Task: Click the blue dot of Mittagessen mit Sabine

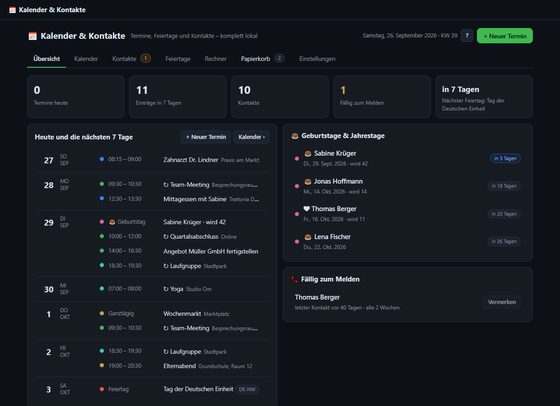Action: (x=102, y=198)
